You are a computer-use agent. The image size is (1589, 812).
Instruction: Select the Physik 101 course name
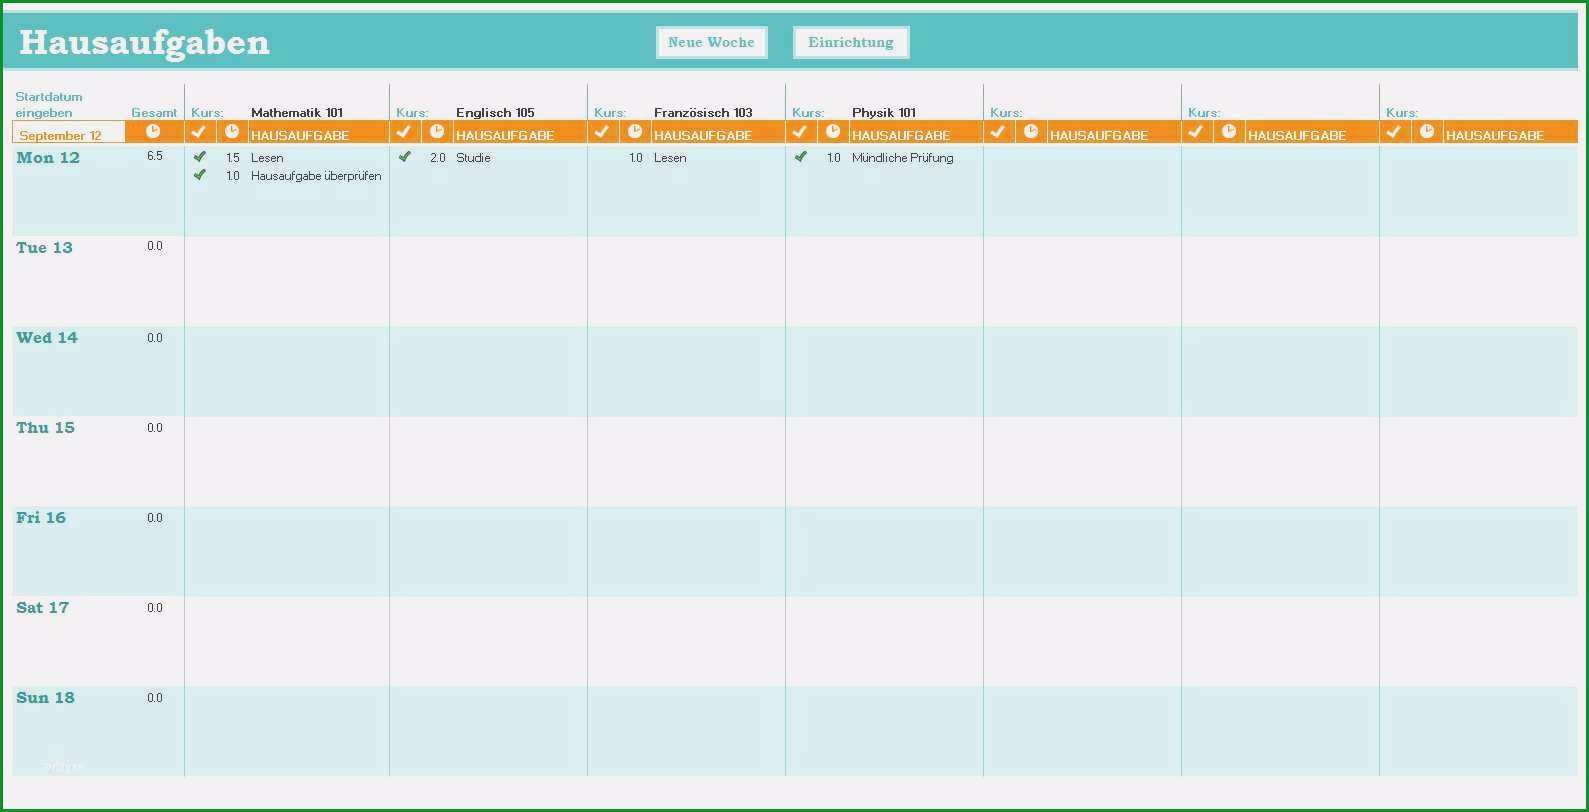[x=884, y=112]
